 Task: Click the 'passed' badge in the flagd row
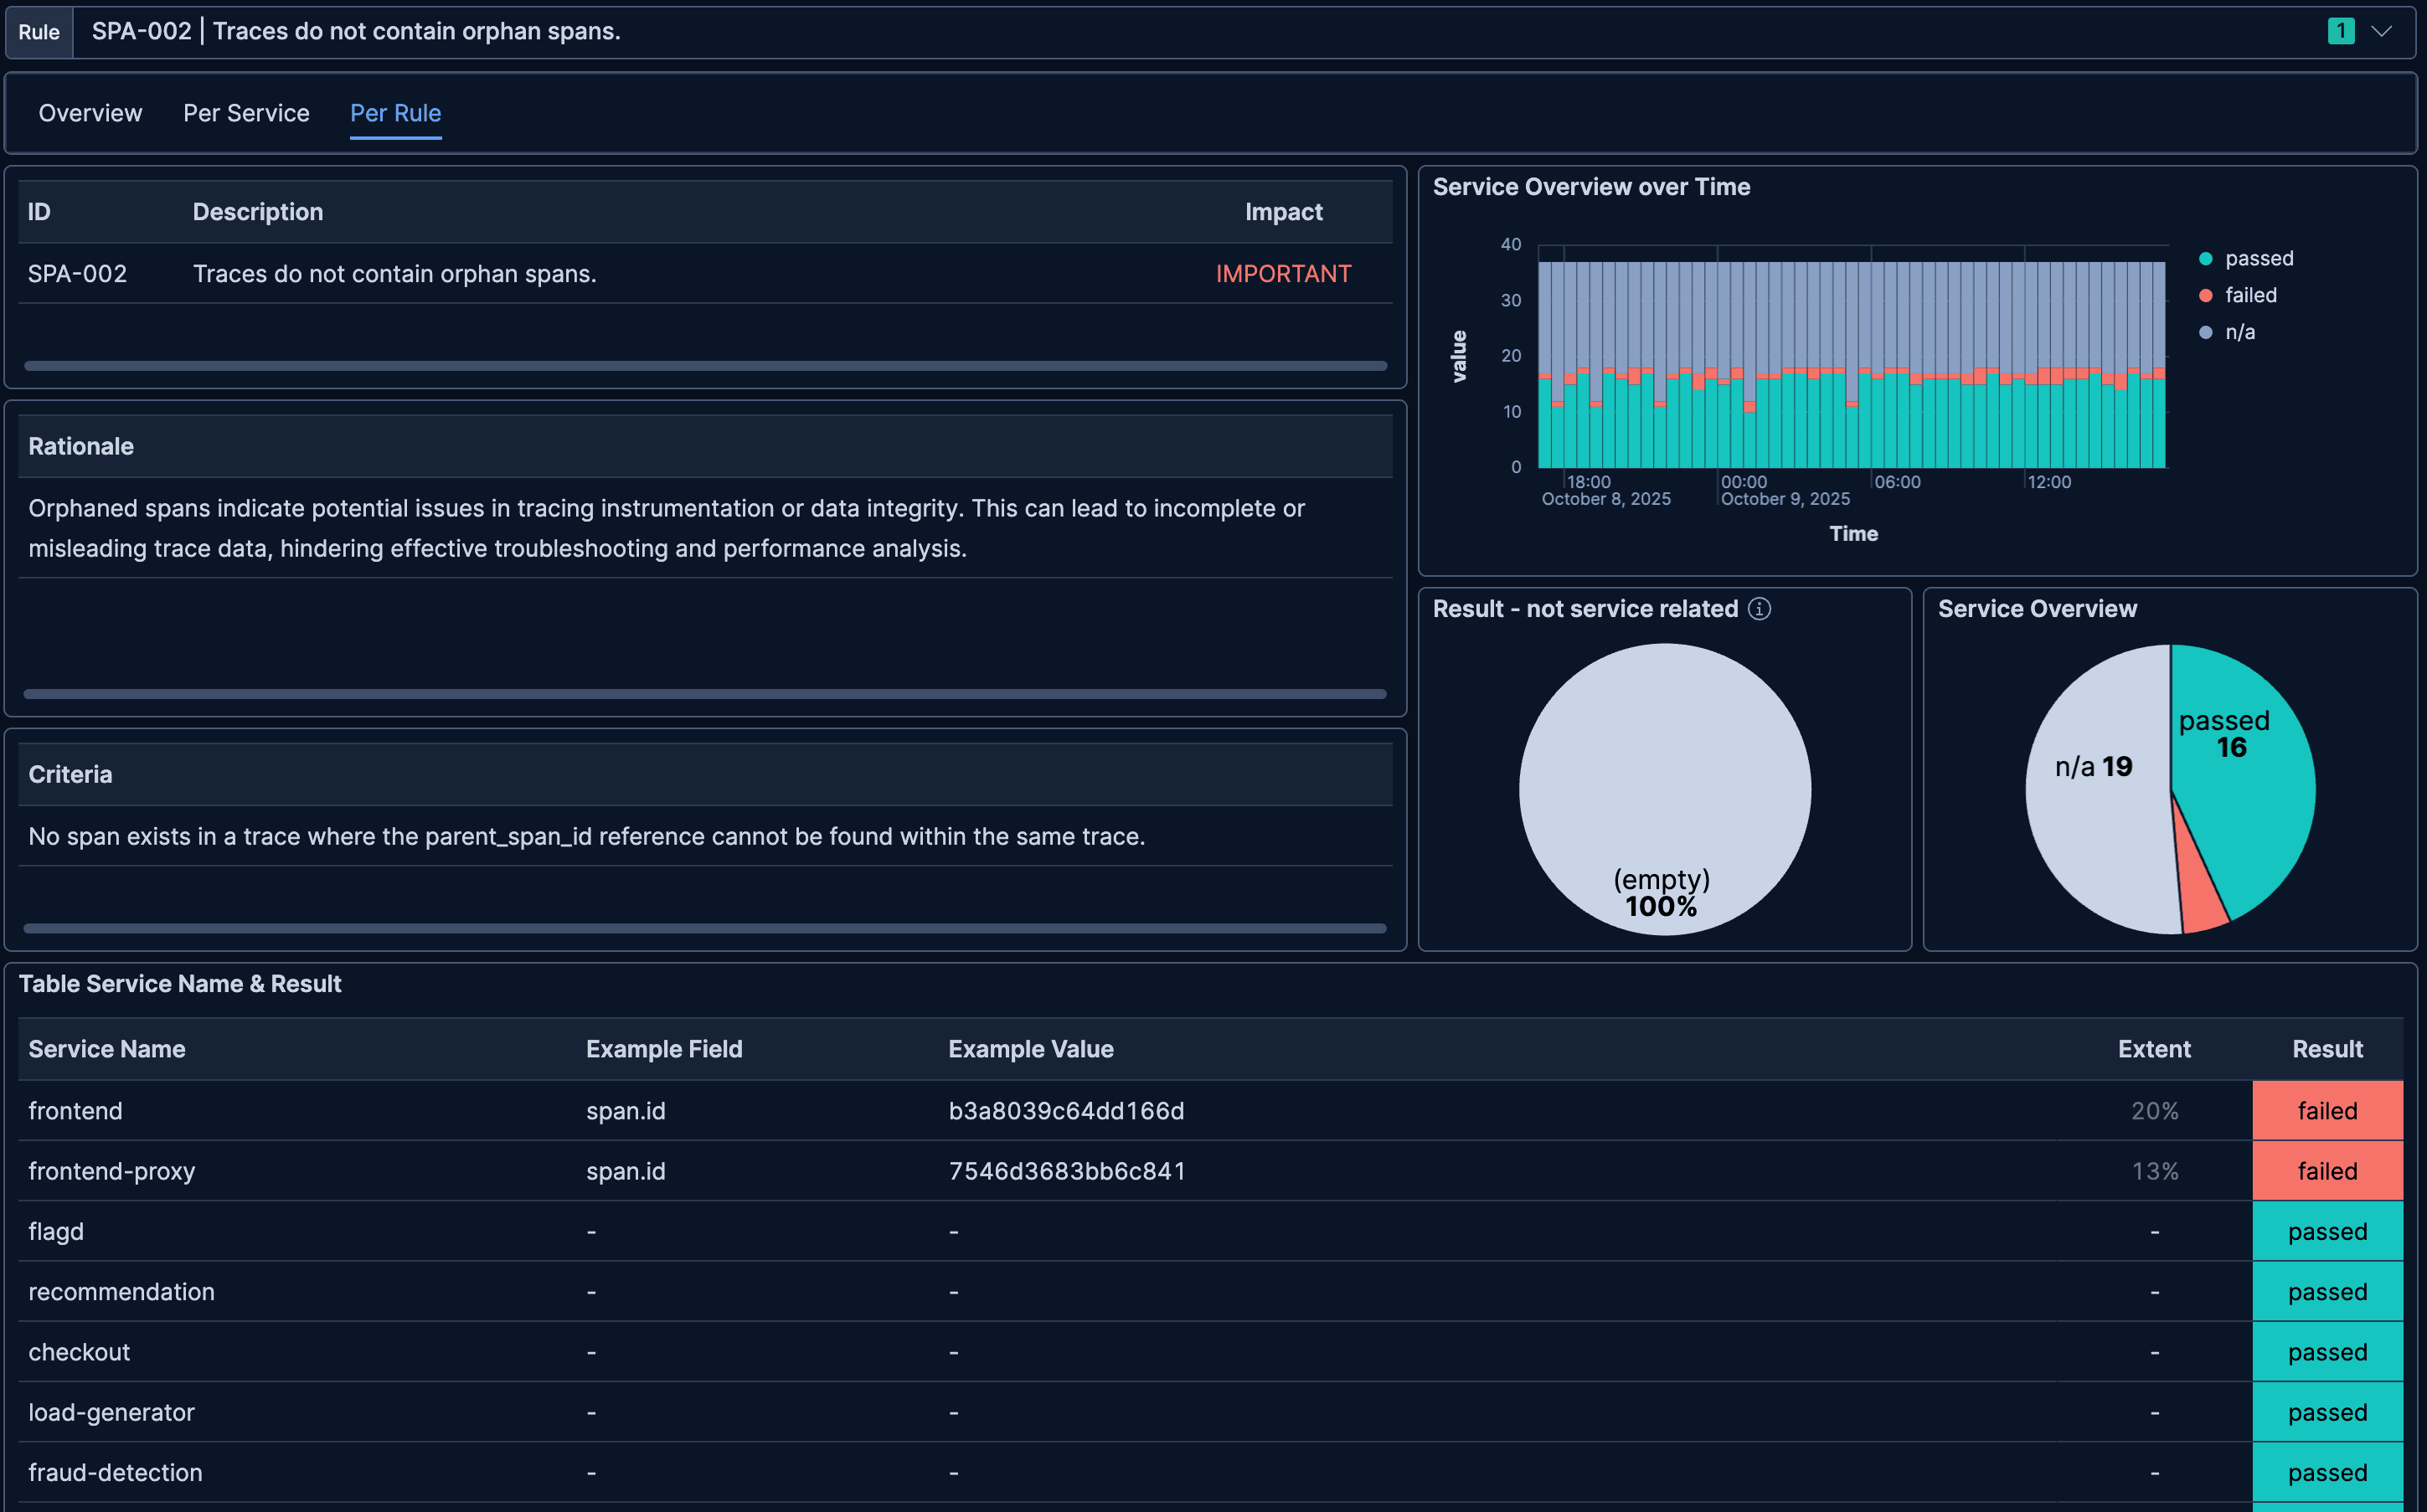coord(2327,1231)
